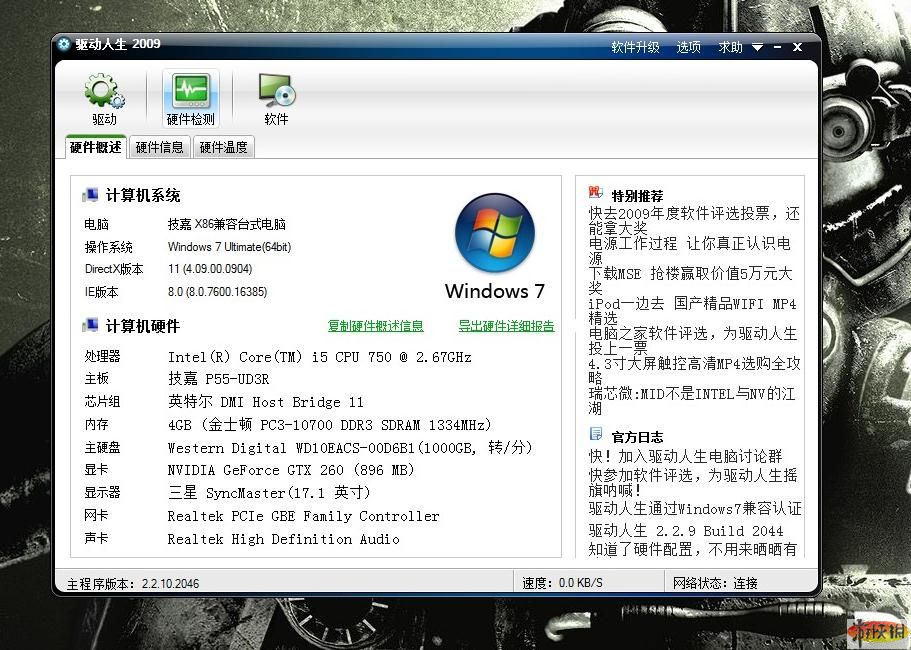
Task: Click the 复制硬件概述信息 link
Action: click(x=375, y=326)
